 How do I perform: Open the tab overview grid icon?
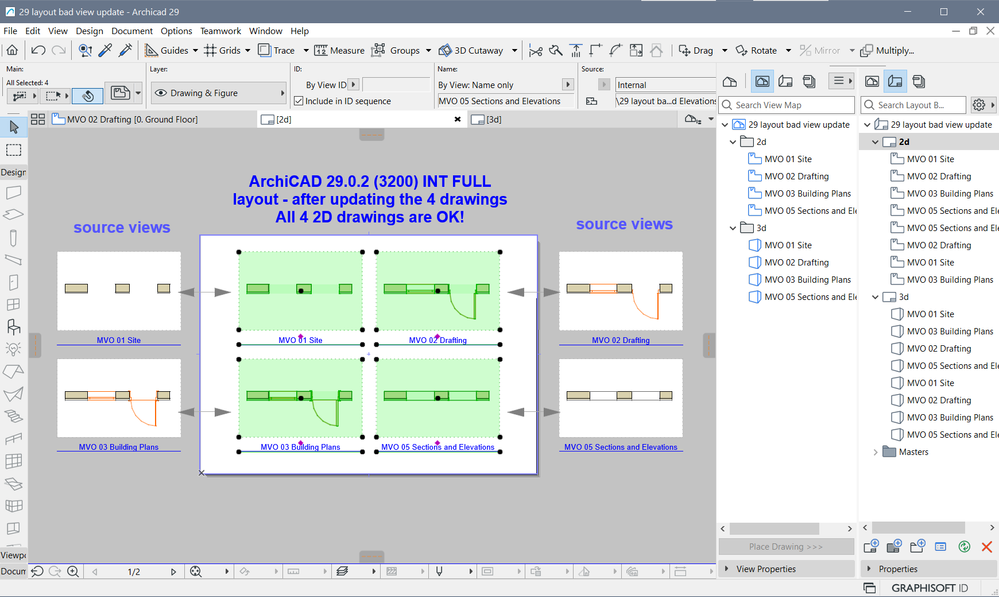click(x=38, y=119)
